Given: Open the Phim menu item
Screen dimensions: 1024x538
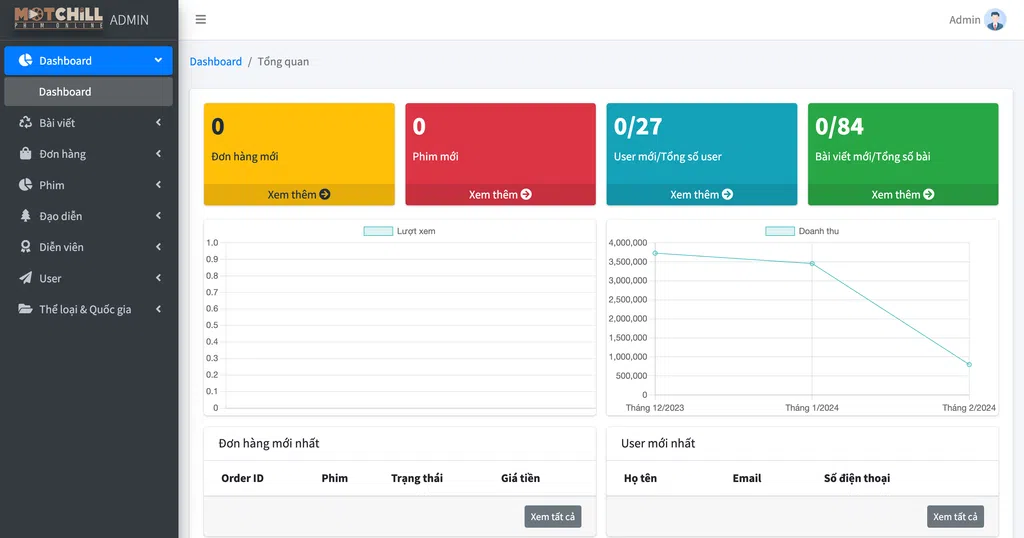Looking at the screenshot, I should 88,185.
